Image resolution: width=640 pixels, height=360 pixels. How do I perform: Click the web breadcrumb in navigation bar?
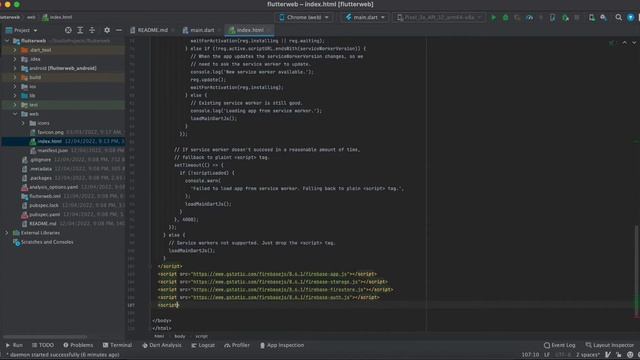point(31,17)
